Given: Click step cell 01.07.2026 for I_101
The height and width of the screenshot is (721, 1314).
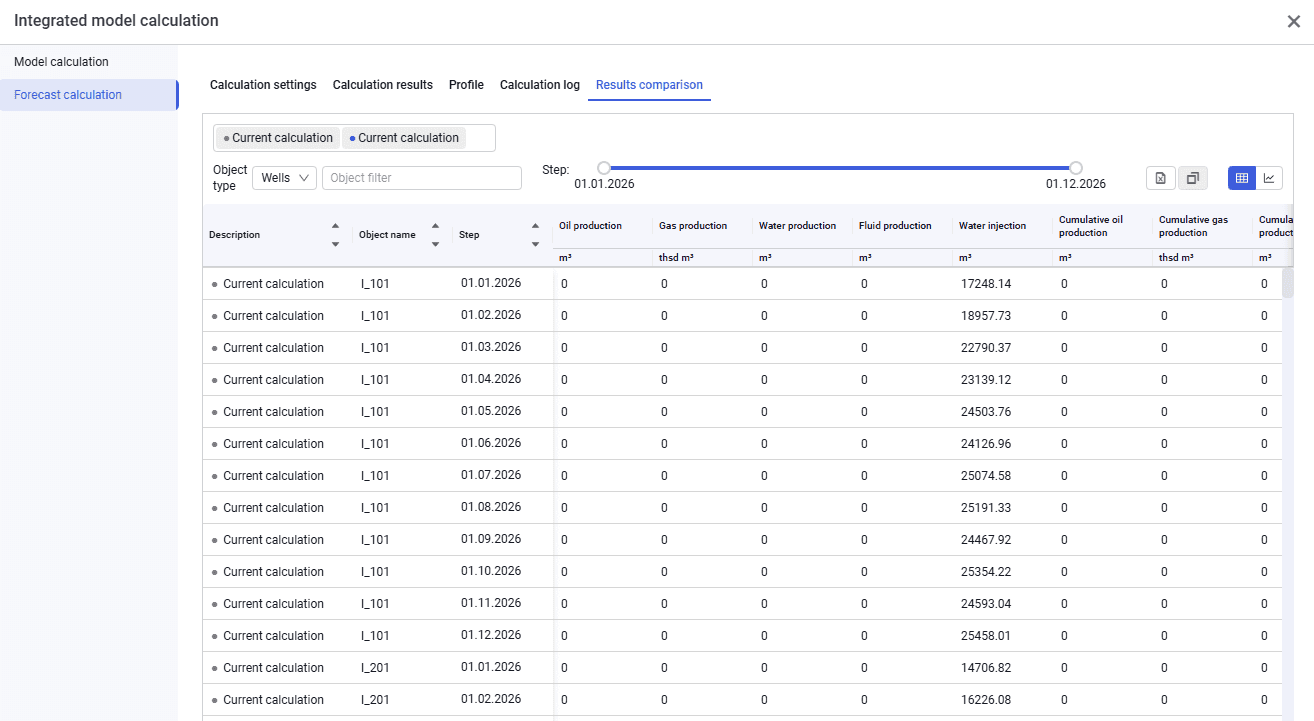Looking at the screenshot, I should (491, 475).
